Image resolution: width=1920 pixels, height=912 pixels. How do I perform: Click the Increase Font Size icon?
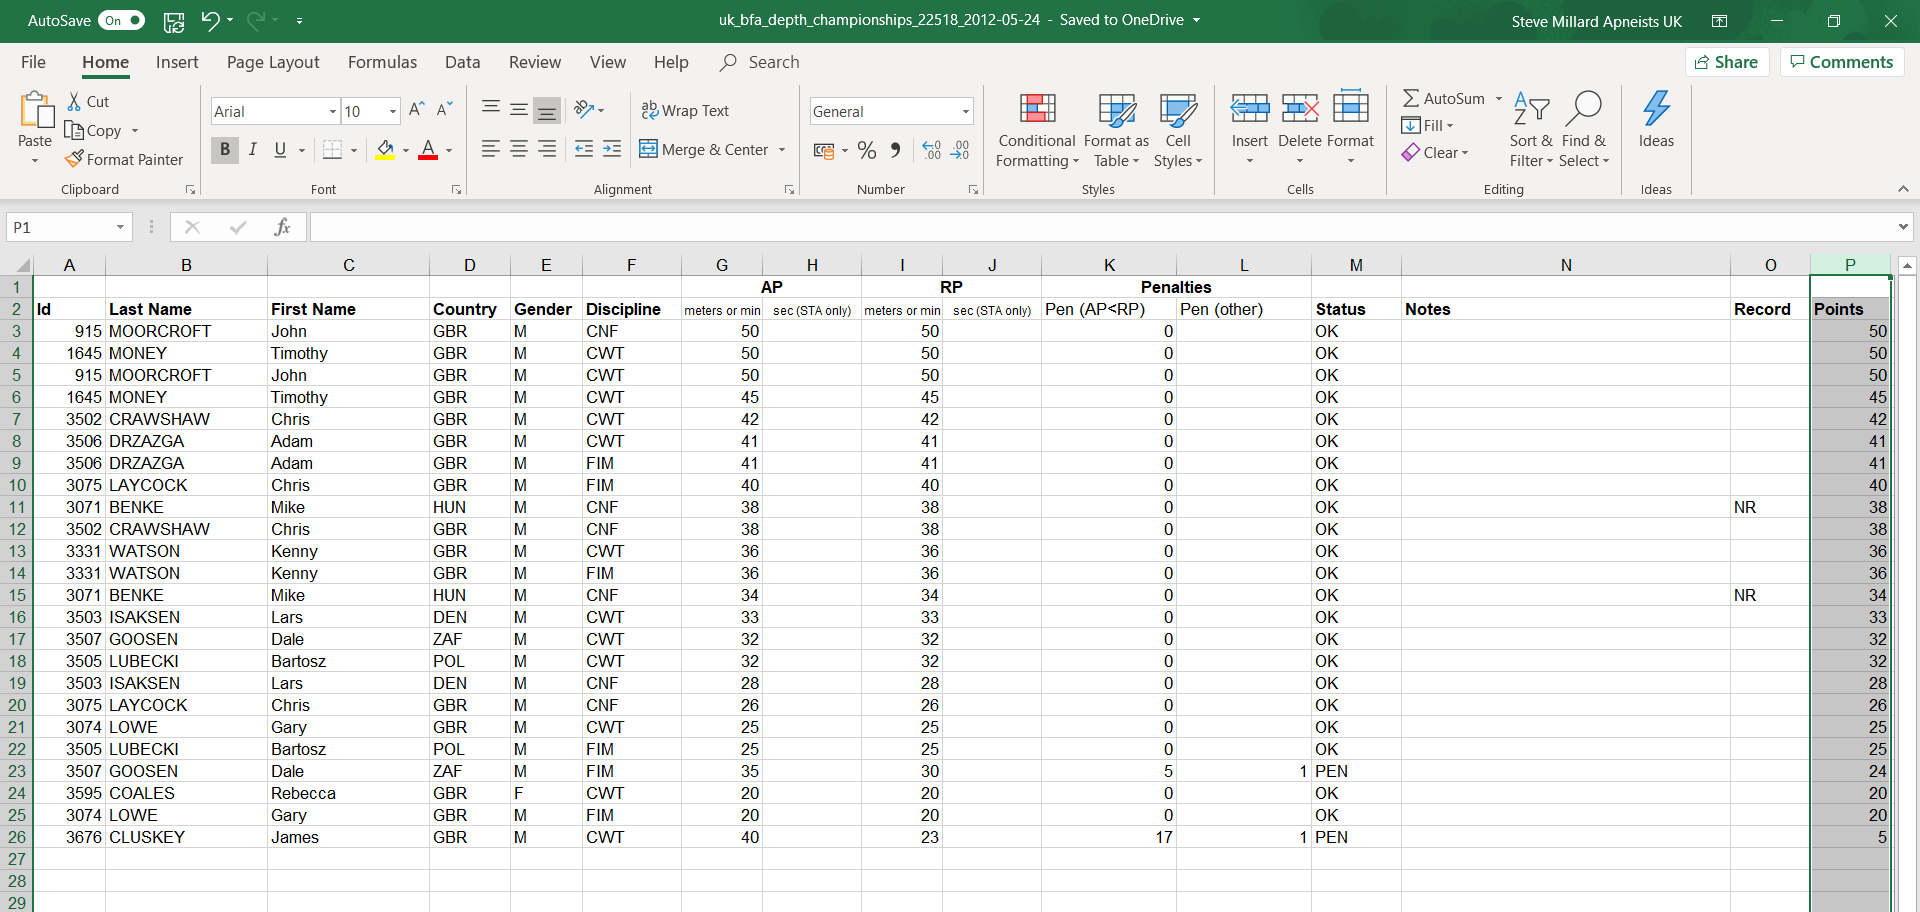click(417, 110)
